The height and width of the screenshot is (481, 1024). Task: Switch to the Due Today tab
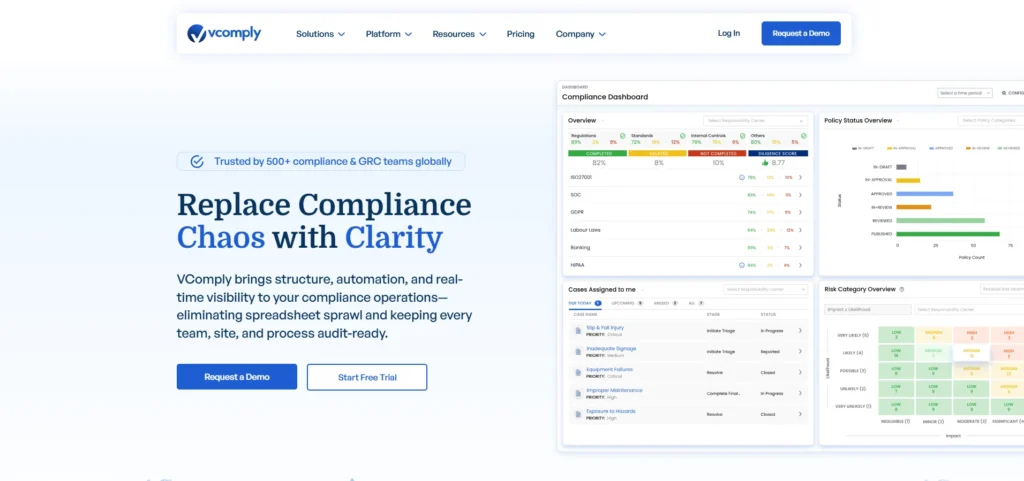click(584, 303)
